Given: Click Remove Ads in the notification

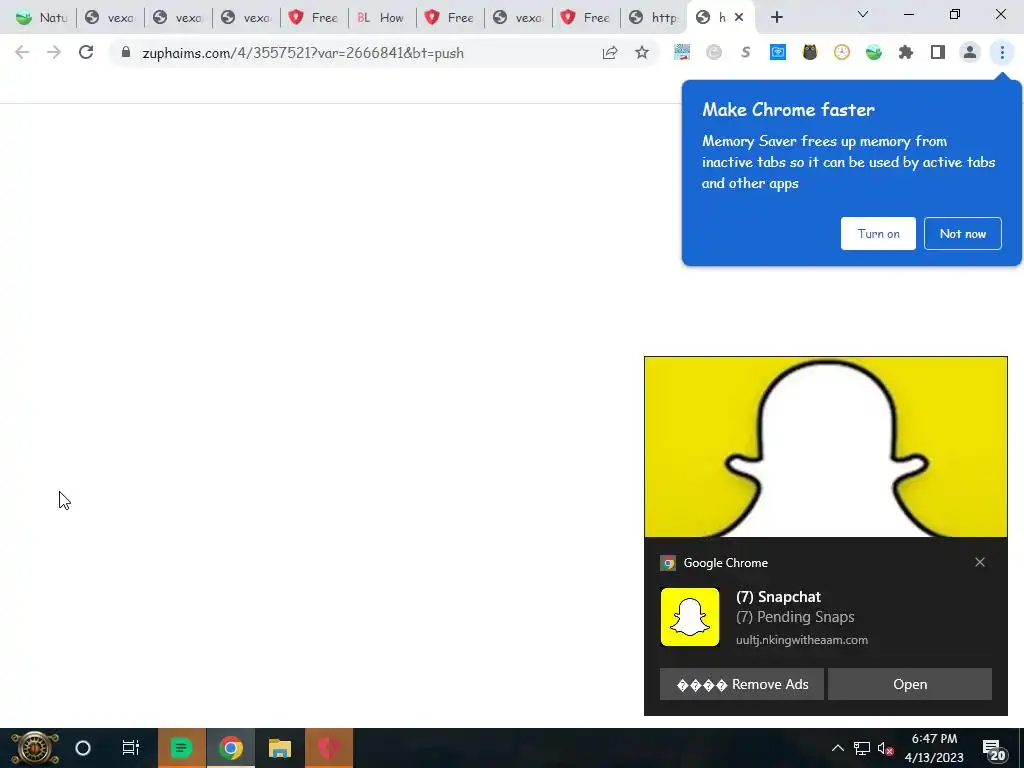Looking at the screenshot, I should click(x=742, y=684).
